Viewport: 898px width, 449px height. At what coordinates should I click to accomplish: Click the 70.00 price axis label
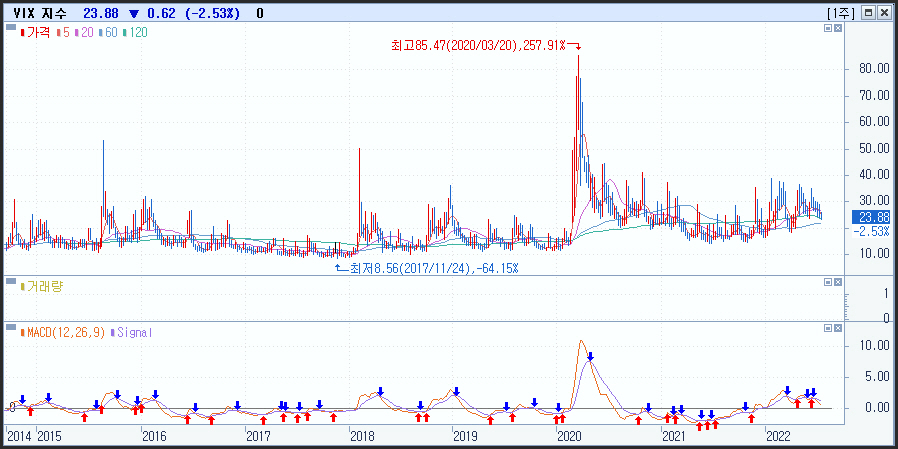coord(874,96)
